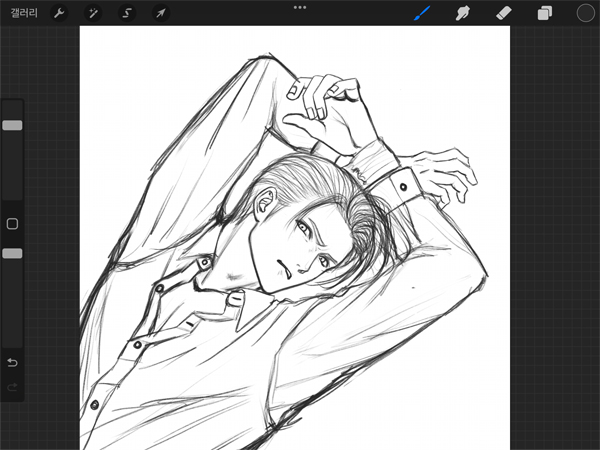Select the Smudge tool
Viewport: 600px width, 450px height.
coord(462,13)
